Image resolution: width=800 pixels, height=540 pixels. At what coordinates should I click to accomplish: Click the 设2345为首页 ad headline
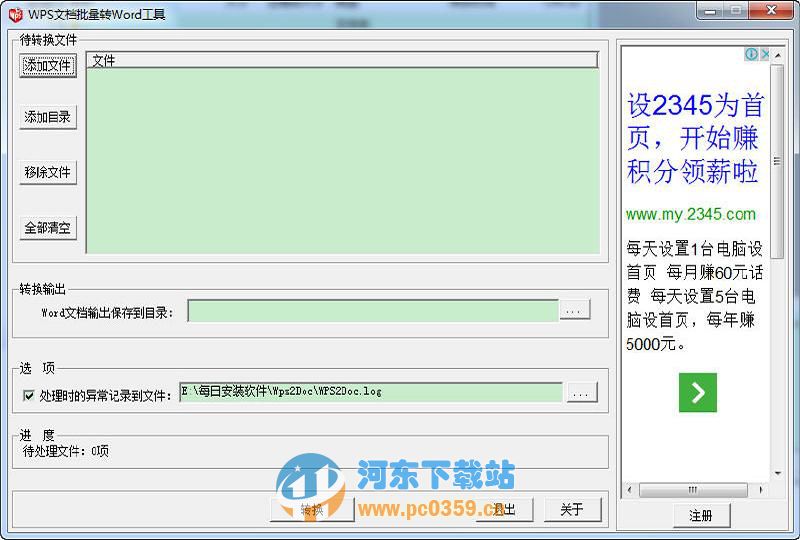tap(694, 137)
